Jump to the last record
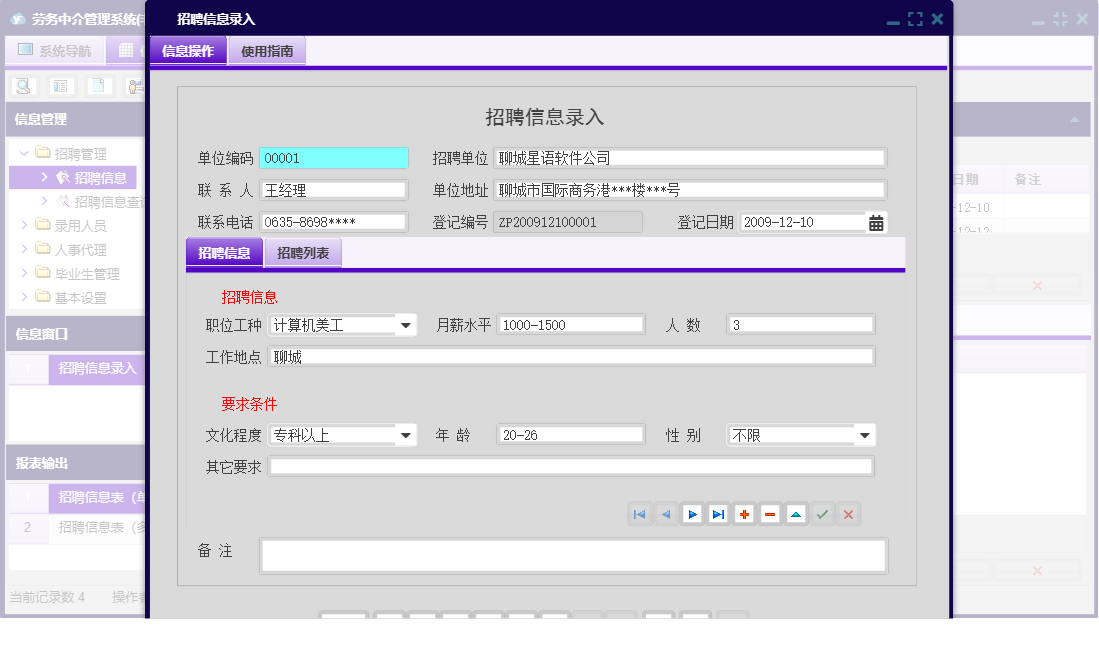This screenshot has height=655, width=1099. coord(718,514)
